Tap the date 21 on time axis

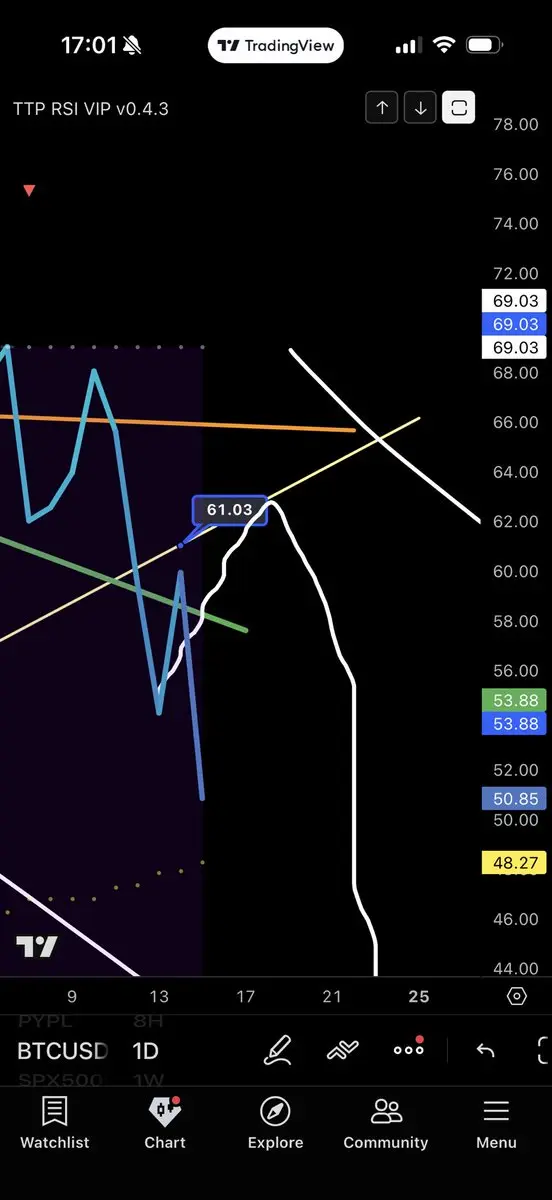332,996
